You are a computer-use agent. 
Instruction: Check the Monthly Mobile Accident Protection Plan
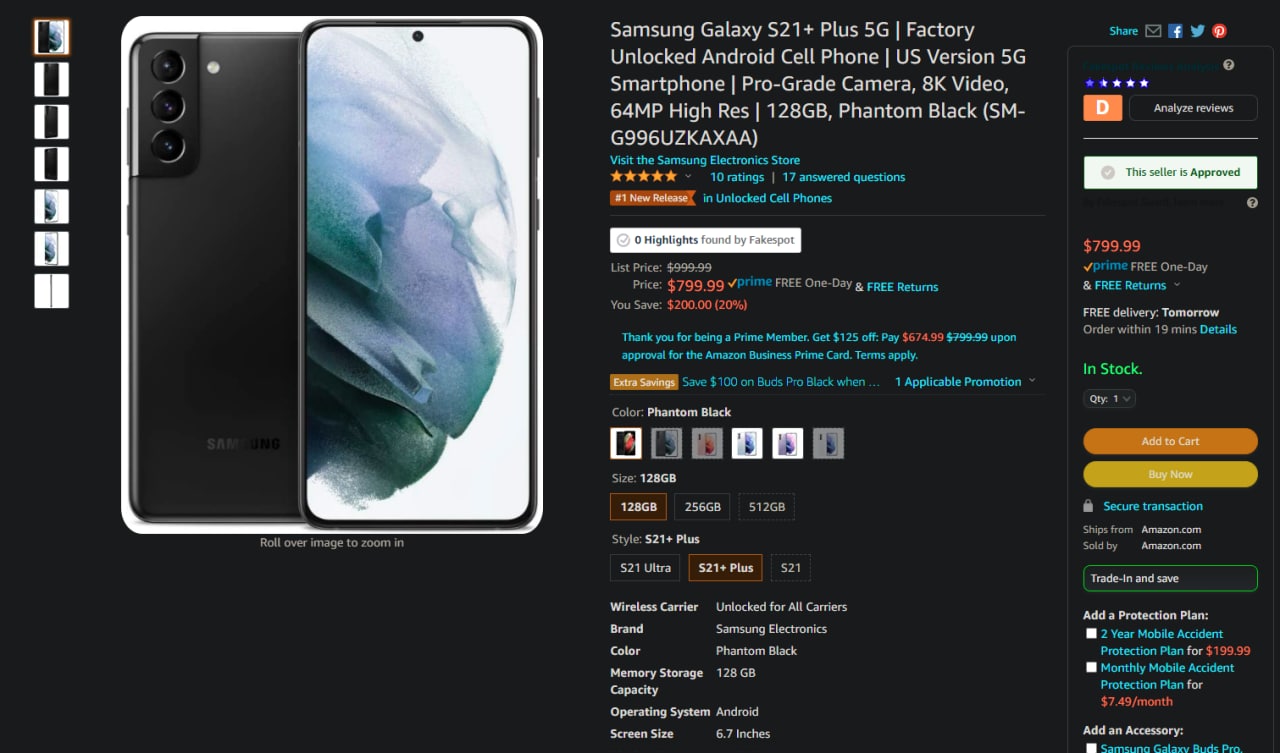tap(1091, 668)
